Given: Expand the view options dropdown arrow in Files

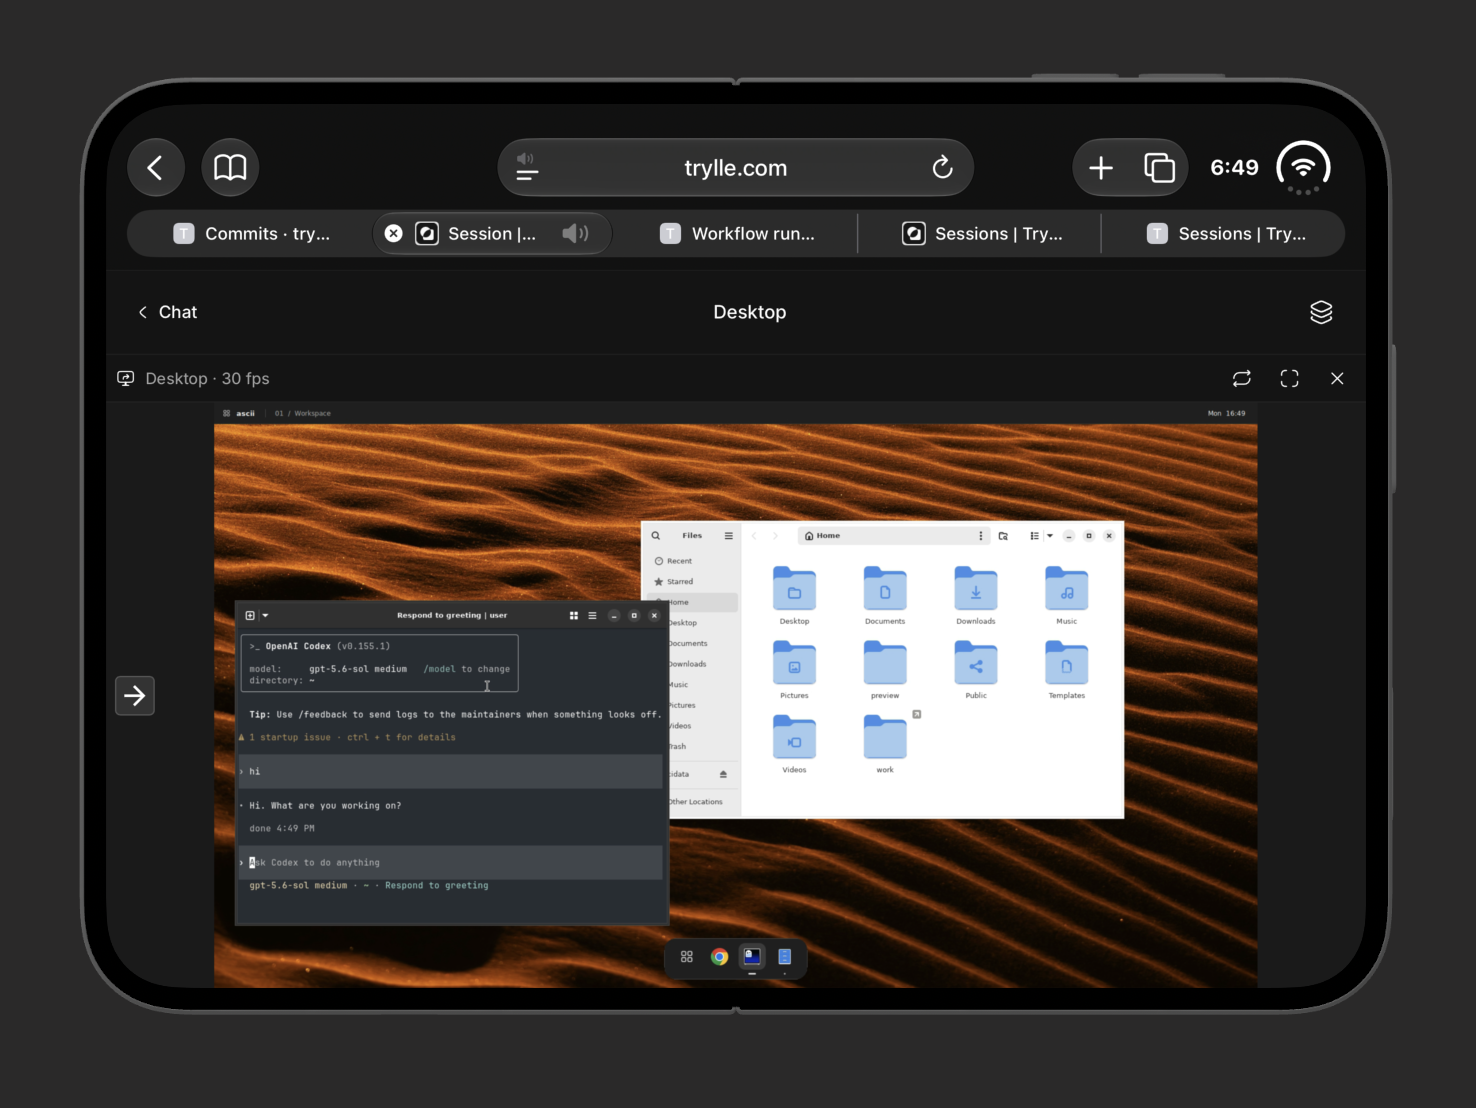Looking at the screenshot, I should point(1050,536).
